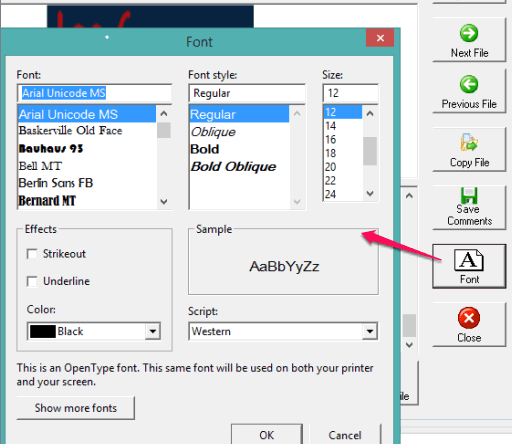Select size 20 in list

pos(343,167)
